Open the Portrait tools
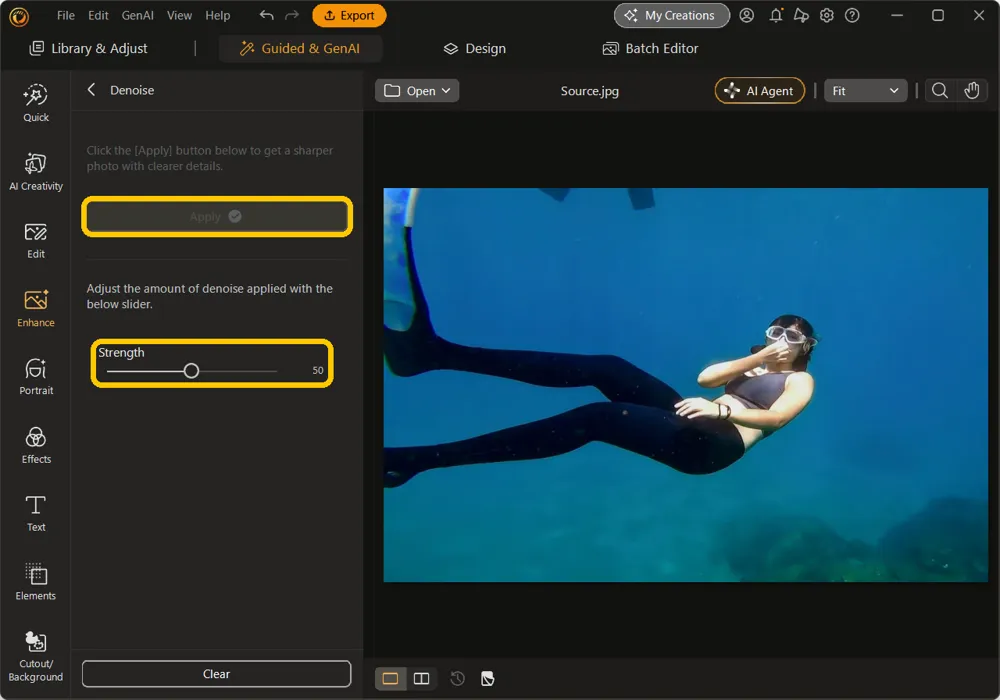 [36, 377]
